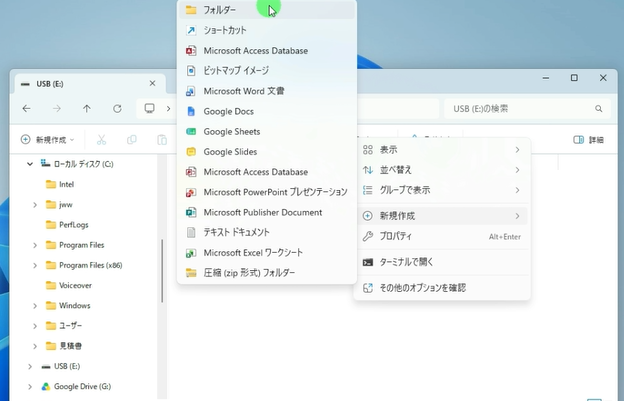Expand the address bar chevron after PC icon

168,108
